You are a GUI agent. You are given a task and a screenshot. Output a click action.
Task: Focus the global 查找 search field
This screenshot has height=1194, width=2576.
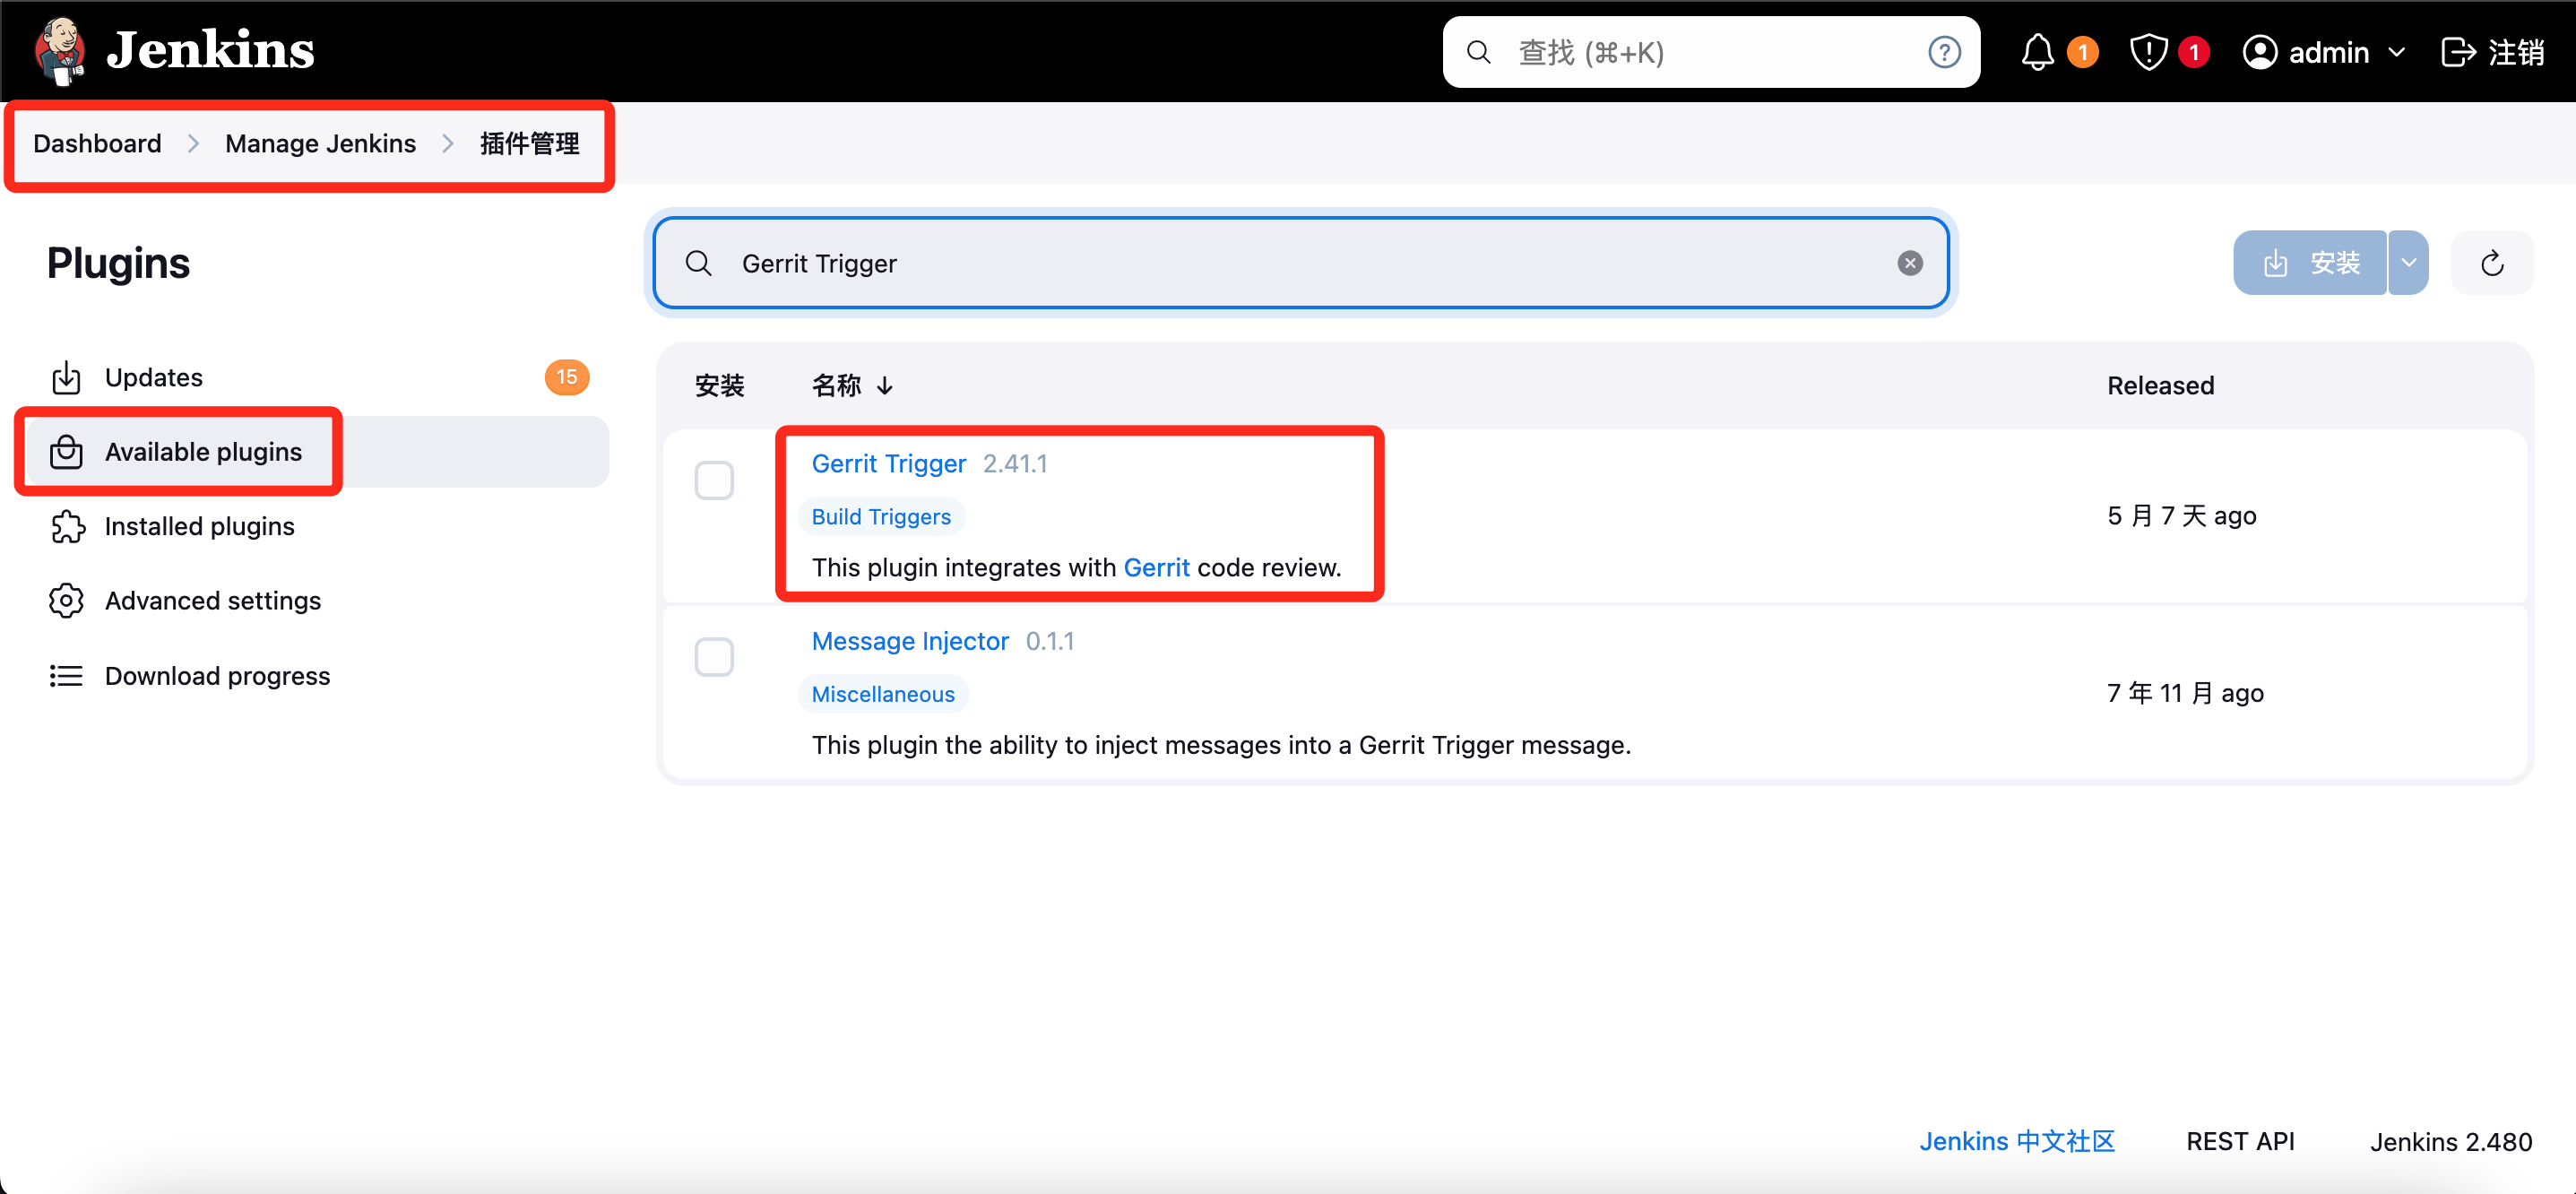click(1700, 52)
